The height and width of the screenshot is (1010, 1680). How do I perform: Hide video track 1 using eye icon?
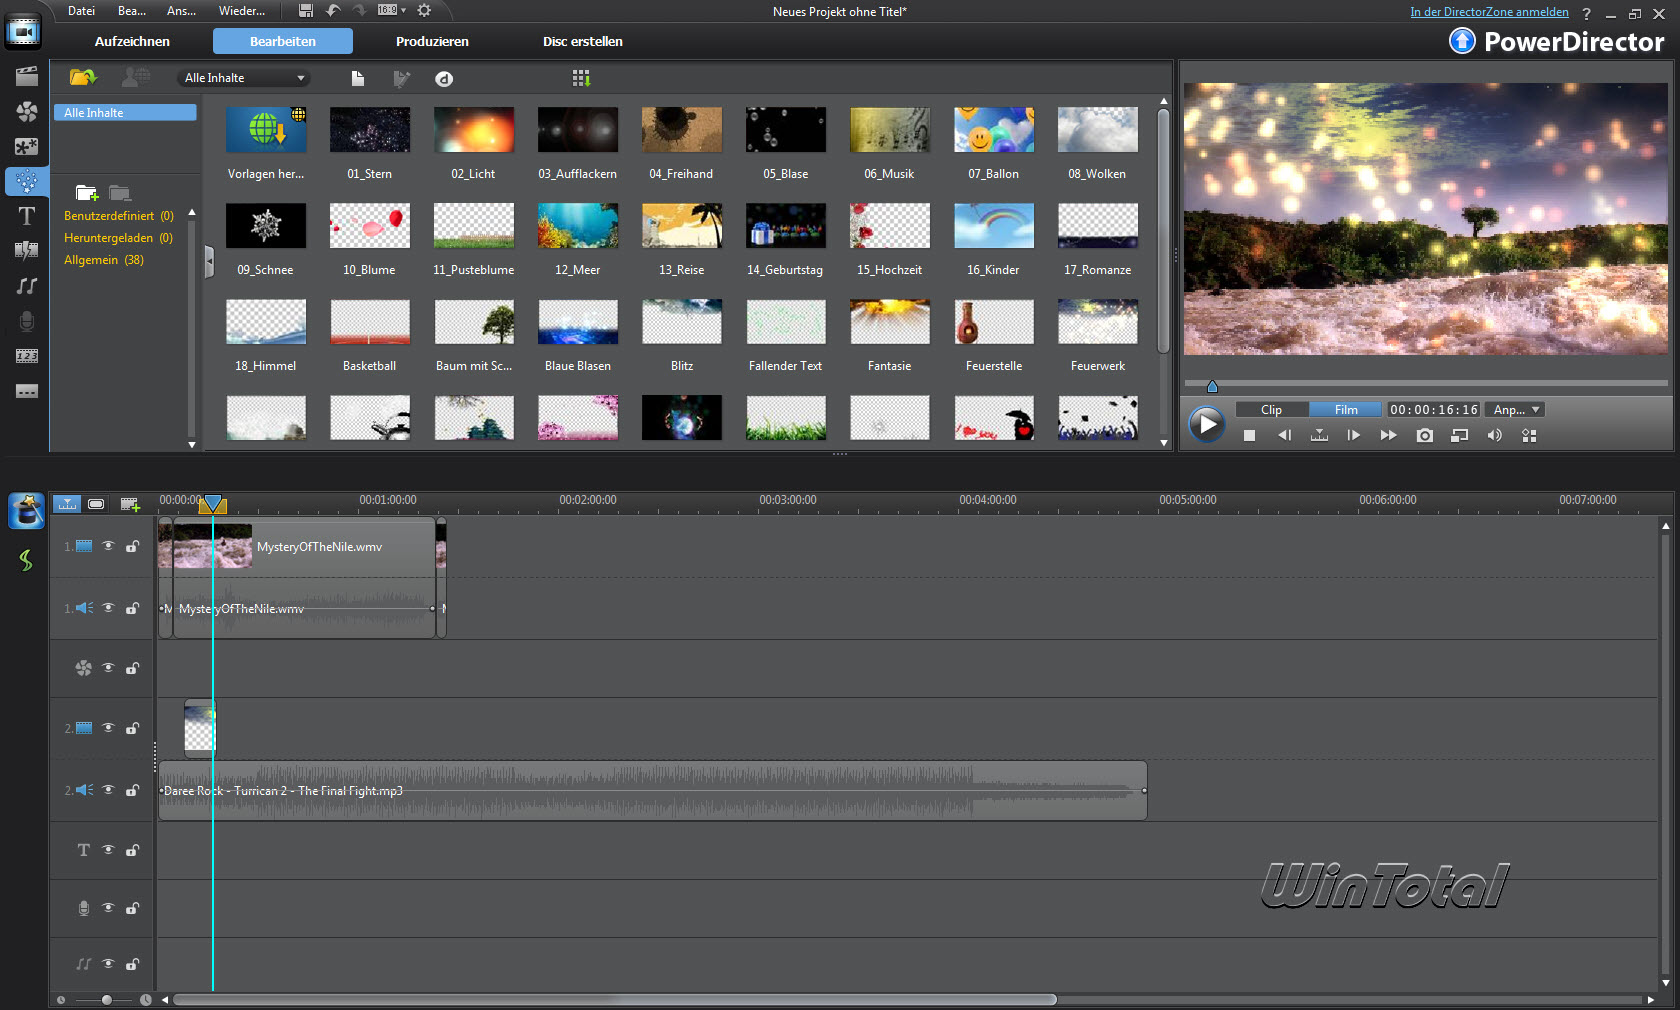pyautogui.click(x=108, y=546)
